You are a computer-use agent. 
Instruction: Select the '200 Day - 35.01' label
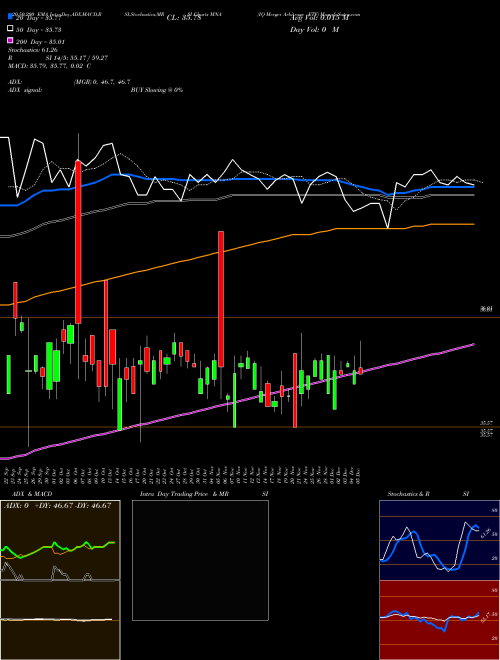coord(40,42)
